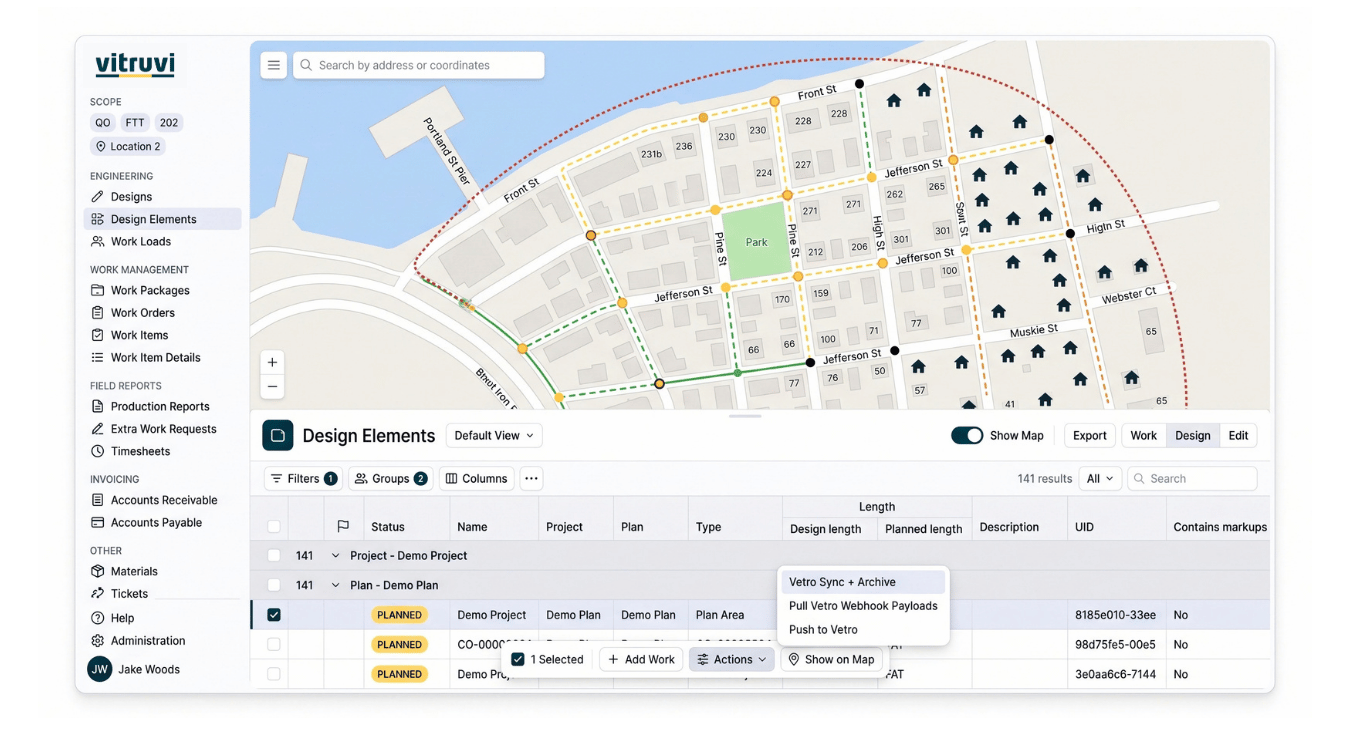
Task: Click the Production Reports document icon
Action: [x=97, y=407]
